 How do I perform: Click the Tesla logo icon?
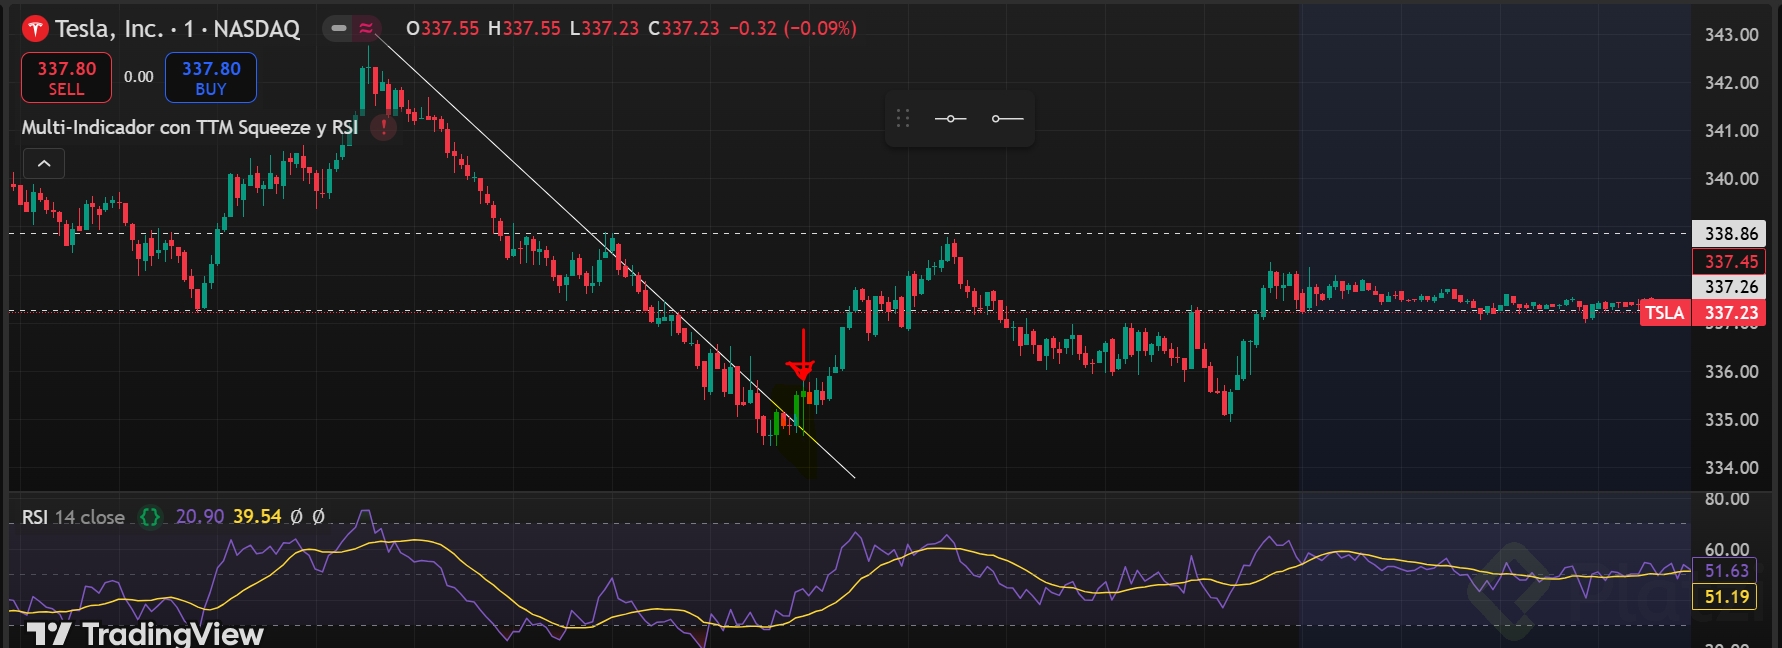pyautogui.click(x=35, y=29)
